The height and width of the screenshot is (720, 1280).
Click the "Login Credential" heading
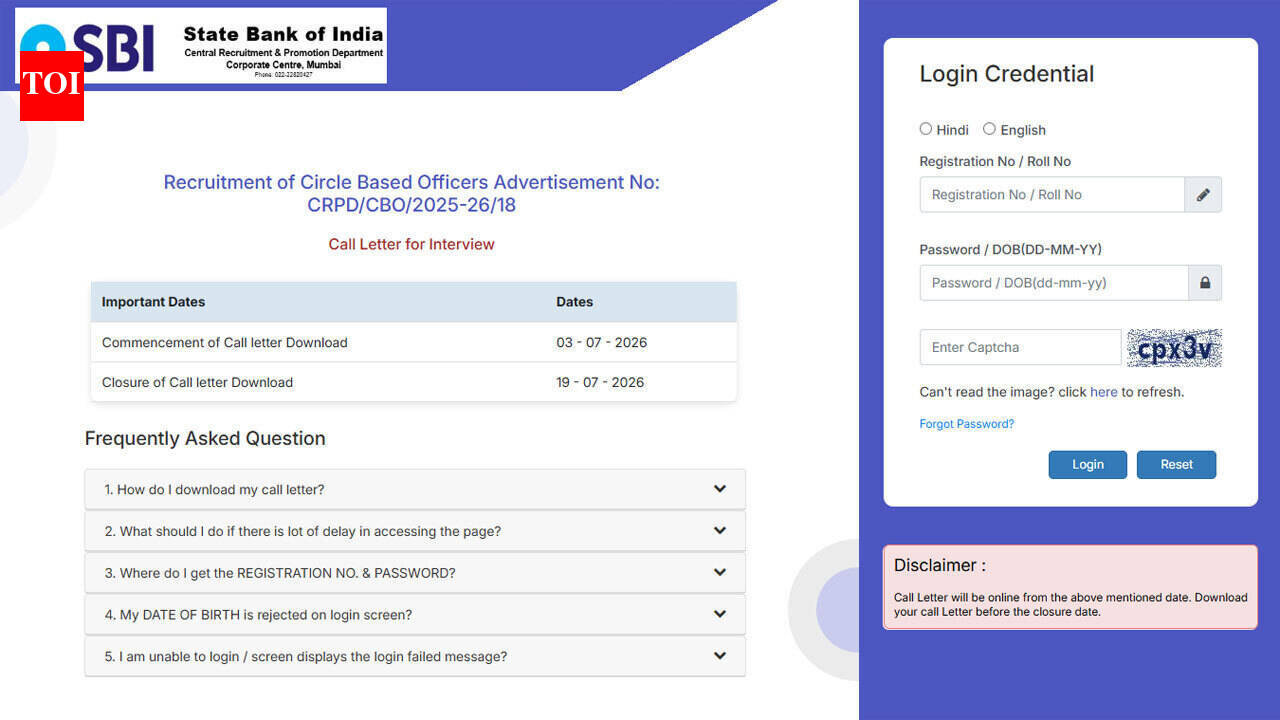click(x=1007, y=74)
